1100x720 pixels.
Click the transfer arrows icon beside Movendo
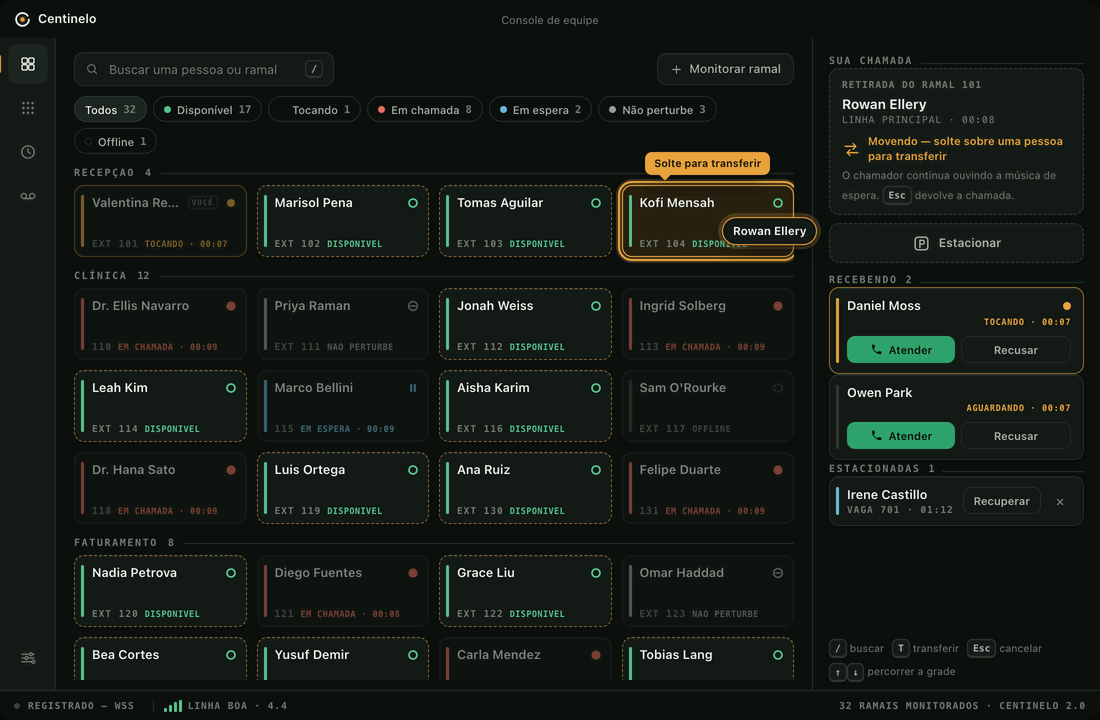point(851,149)
